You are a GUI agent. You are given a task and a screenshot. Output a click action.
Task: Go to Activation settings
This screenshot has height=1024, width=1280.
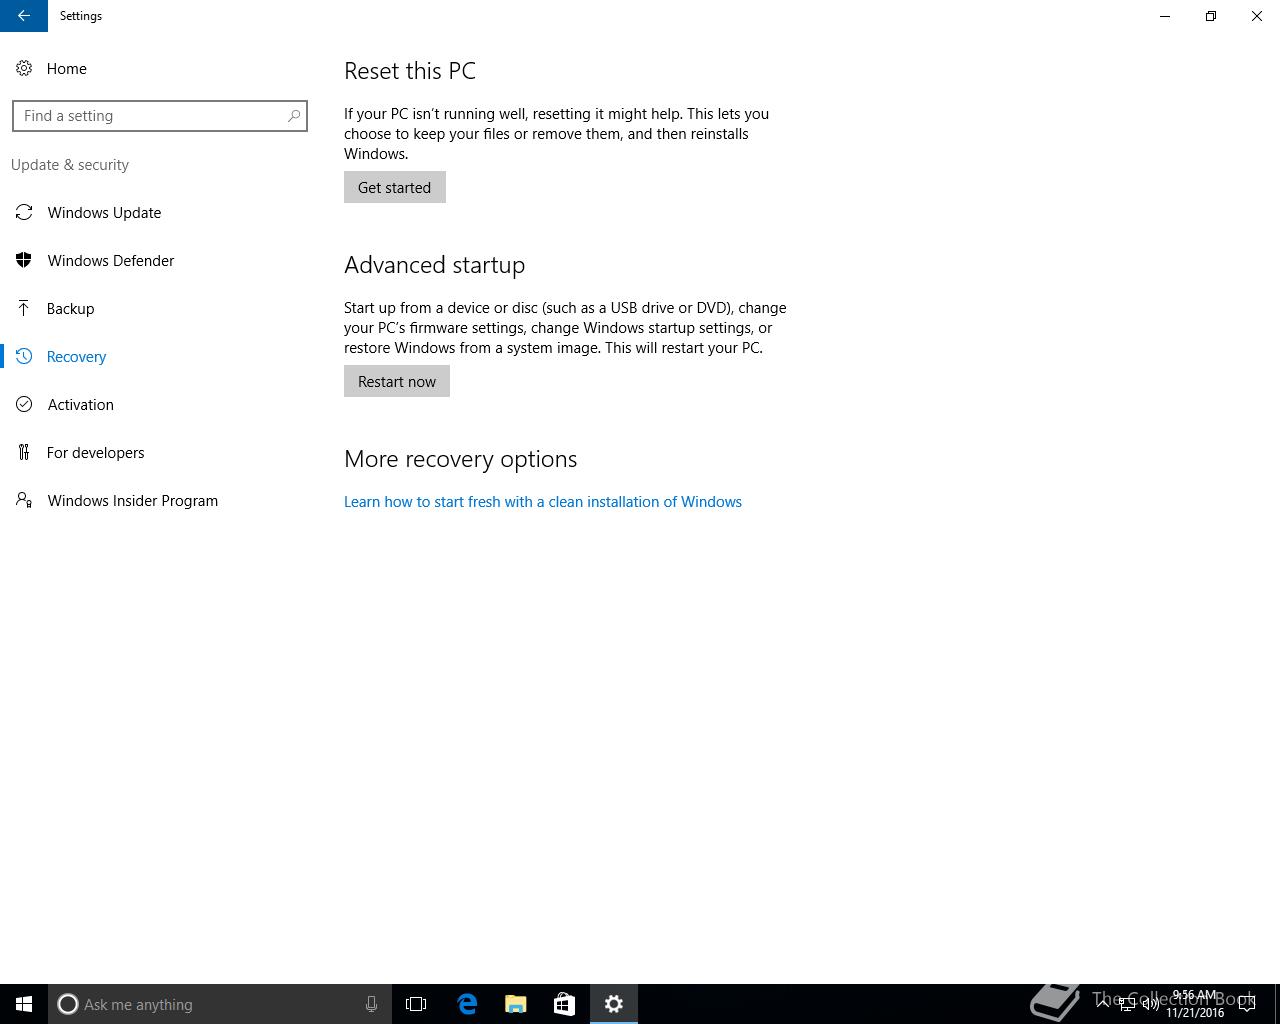click(80, 404)
